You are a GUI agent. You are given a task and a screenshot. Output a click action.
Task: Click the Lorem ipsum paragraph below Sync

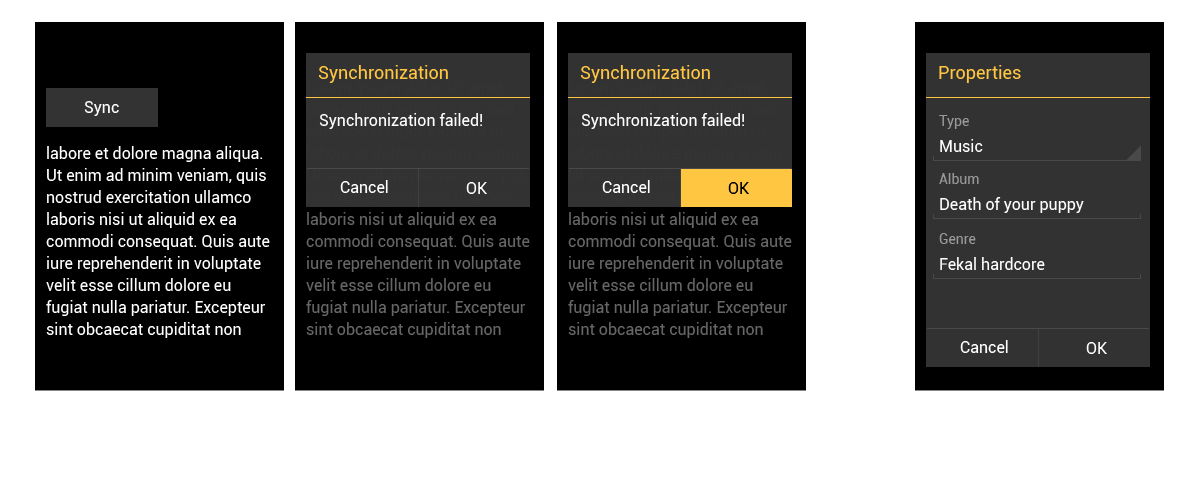158,241
